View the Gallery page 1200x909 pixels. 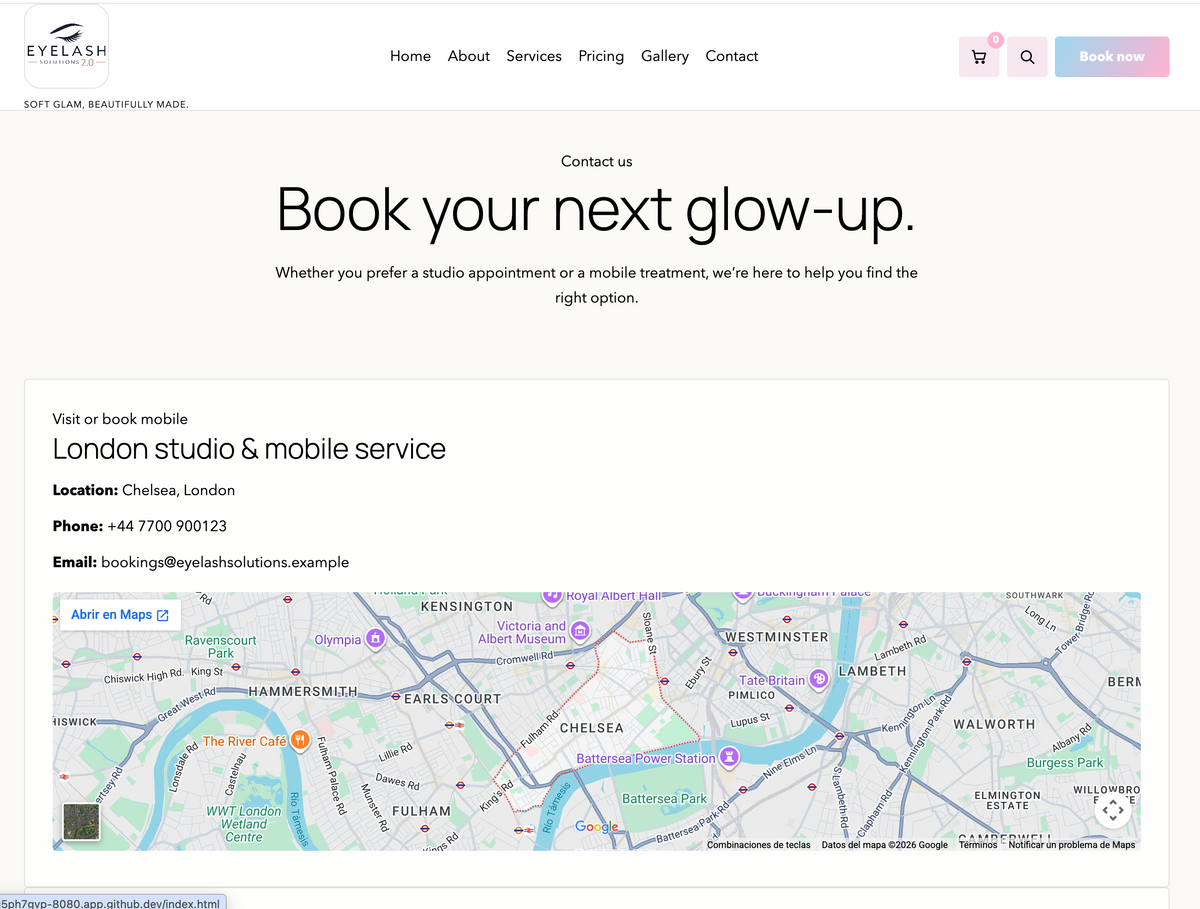tap(665, 56)
